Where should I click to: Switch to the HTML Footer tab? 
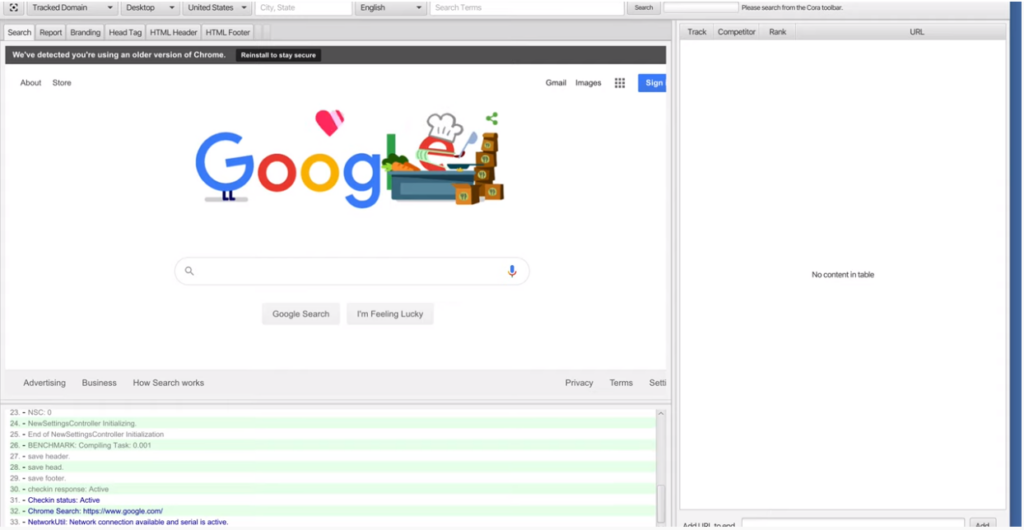[x=227, y=33]
